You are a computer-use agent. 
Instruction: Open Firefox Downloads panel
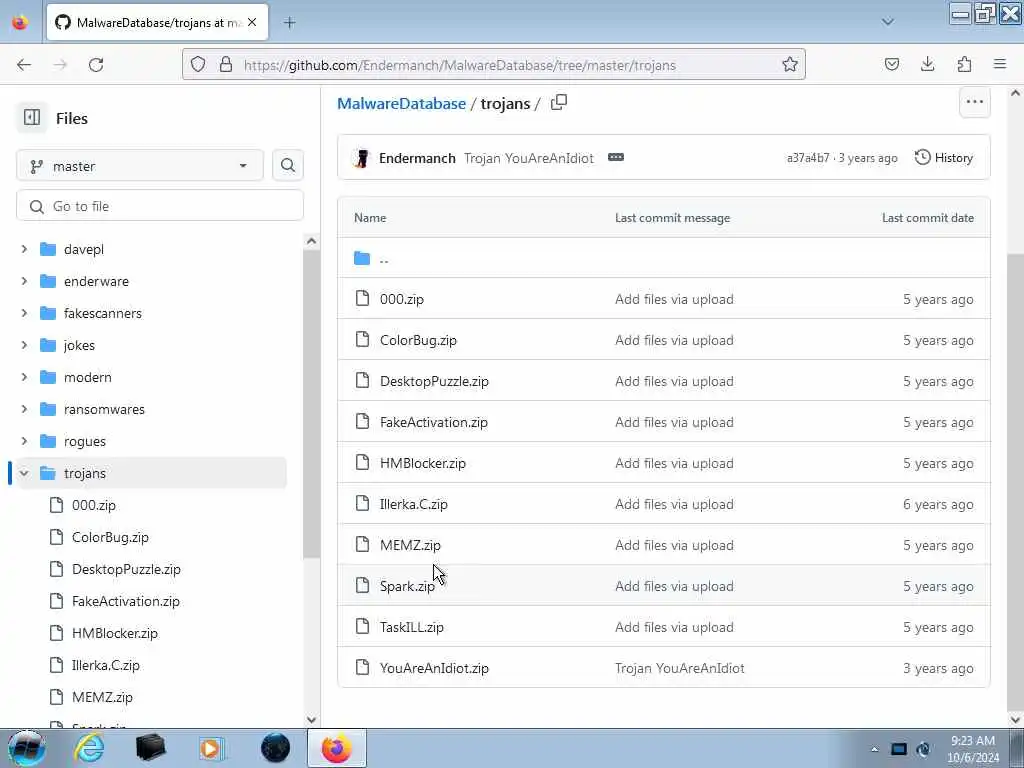click(927, 64)
